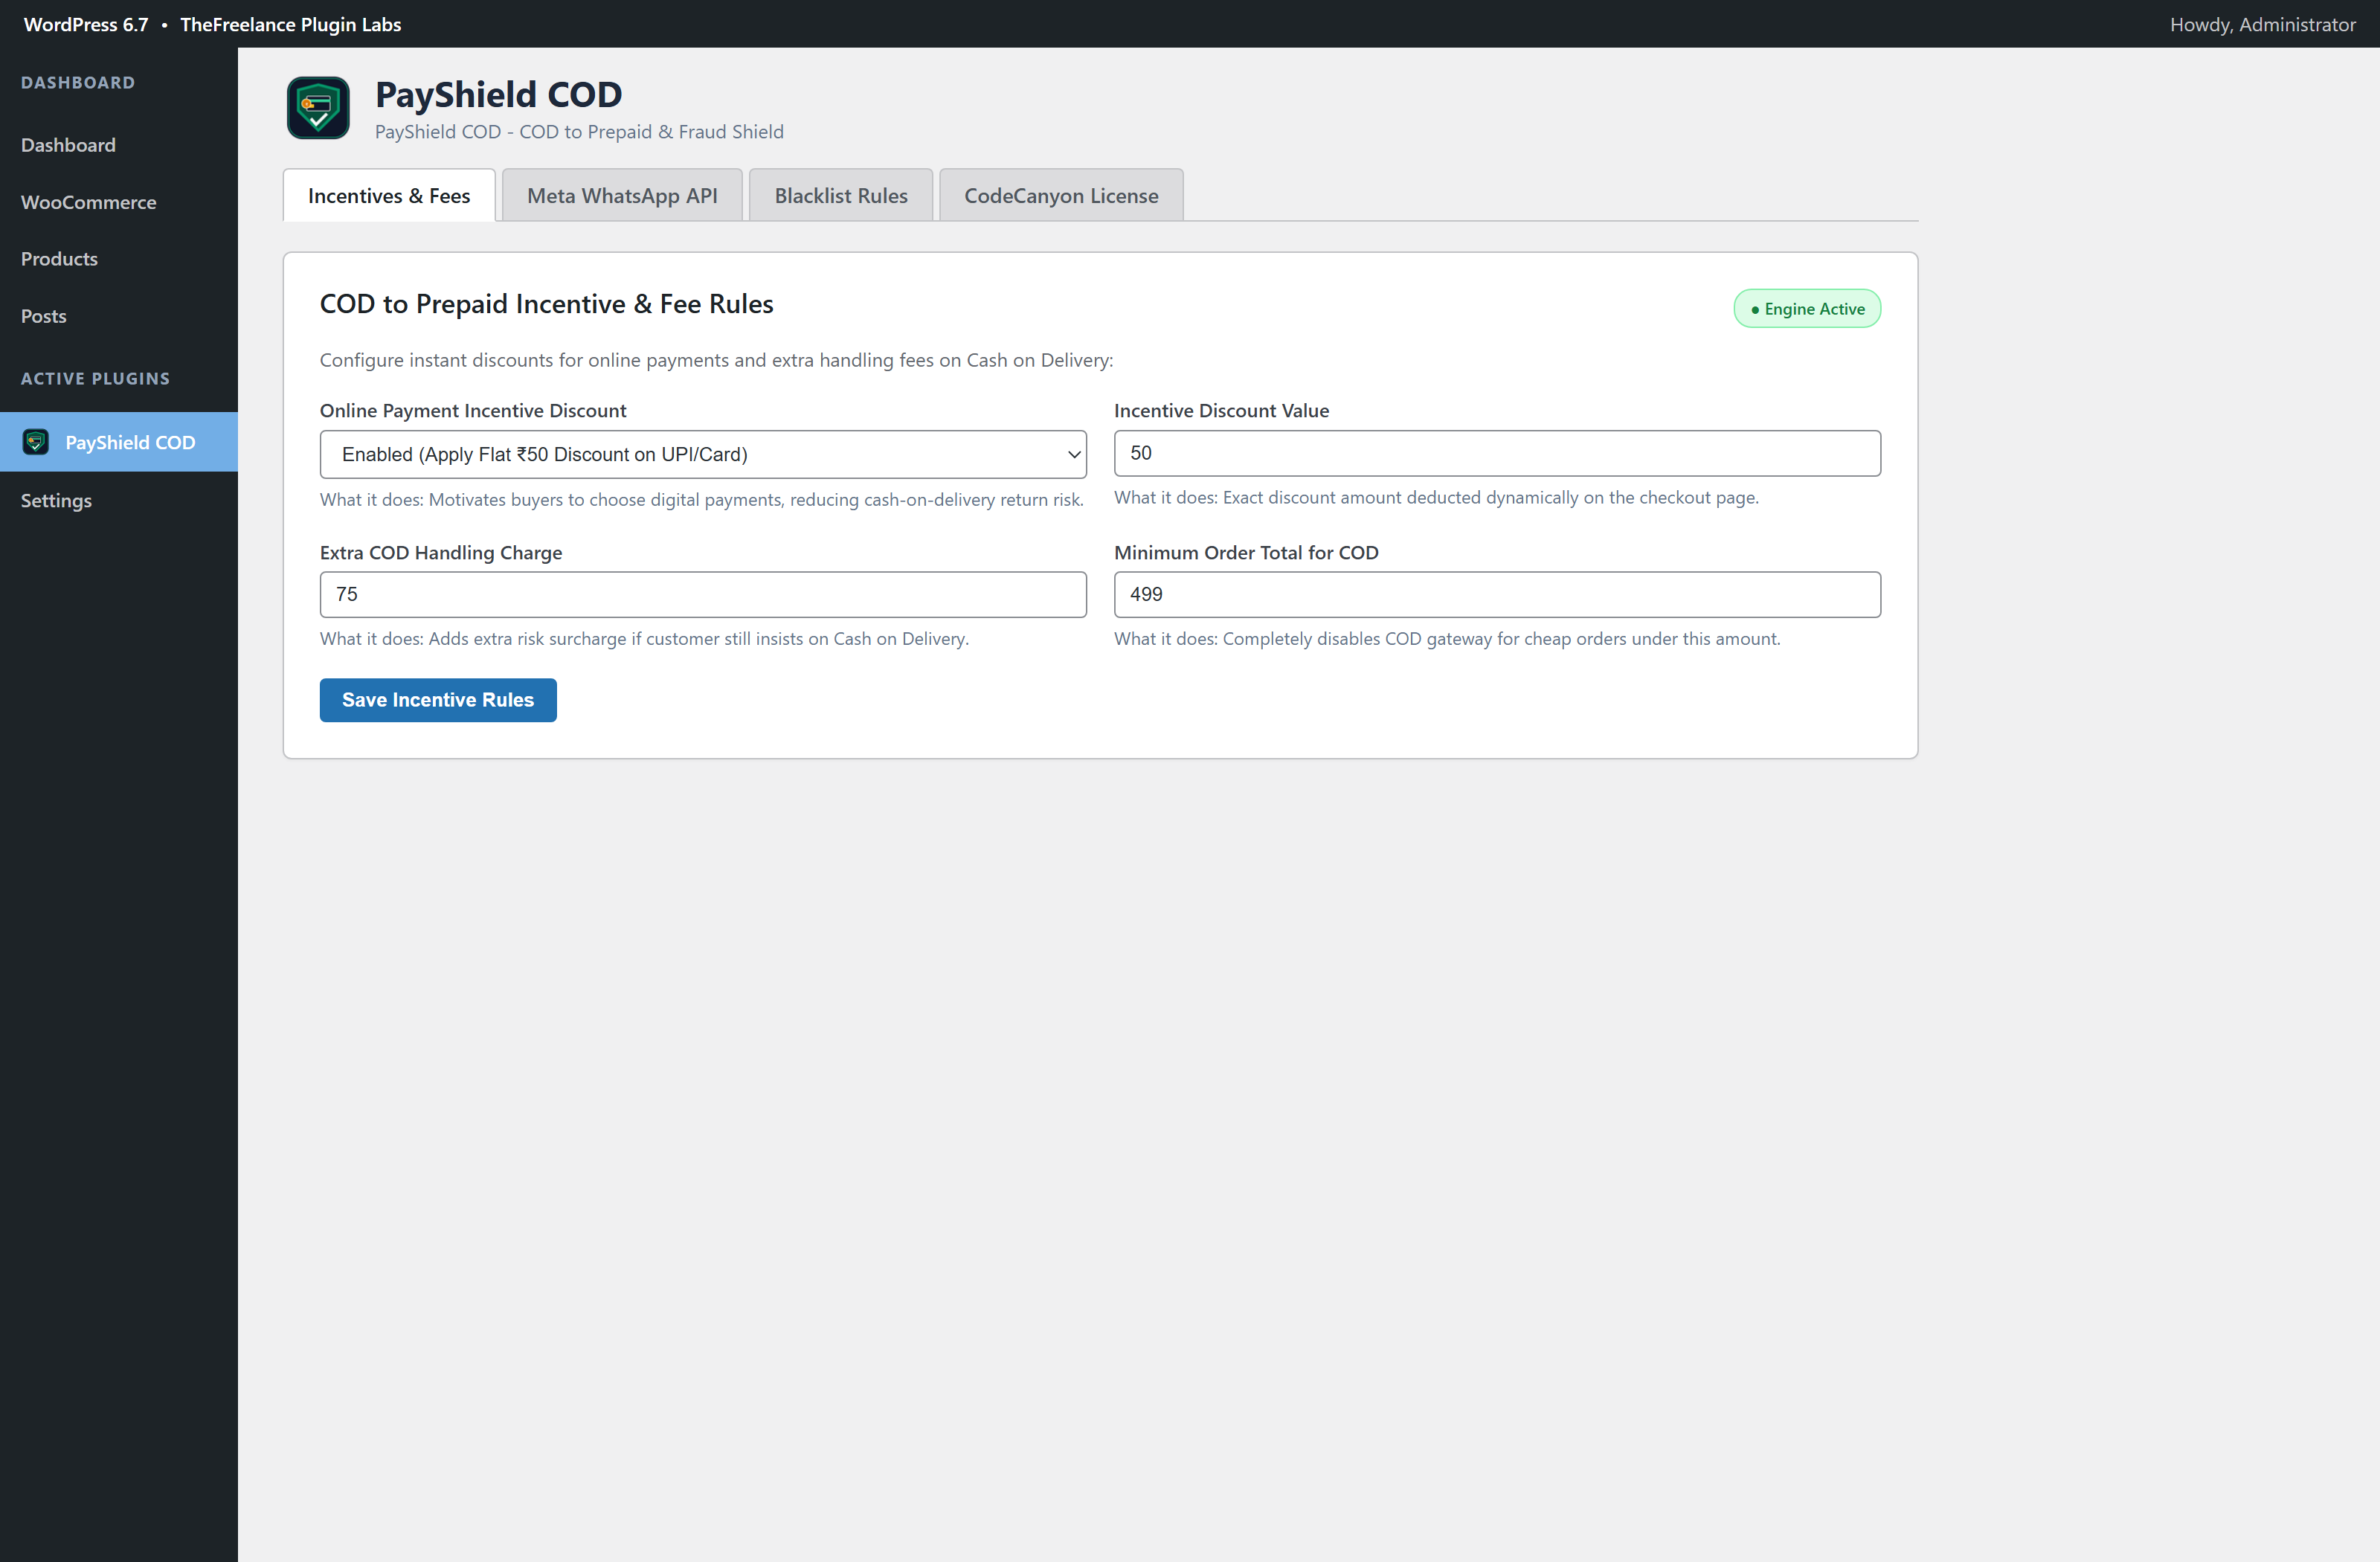The width and height of the screenshot is (2380, 1562).
Task: Click the 'Online Payment Incentive Discount' label
Action: pos(473,410)
